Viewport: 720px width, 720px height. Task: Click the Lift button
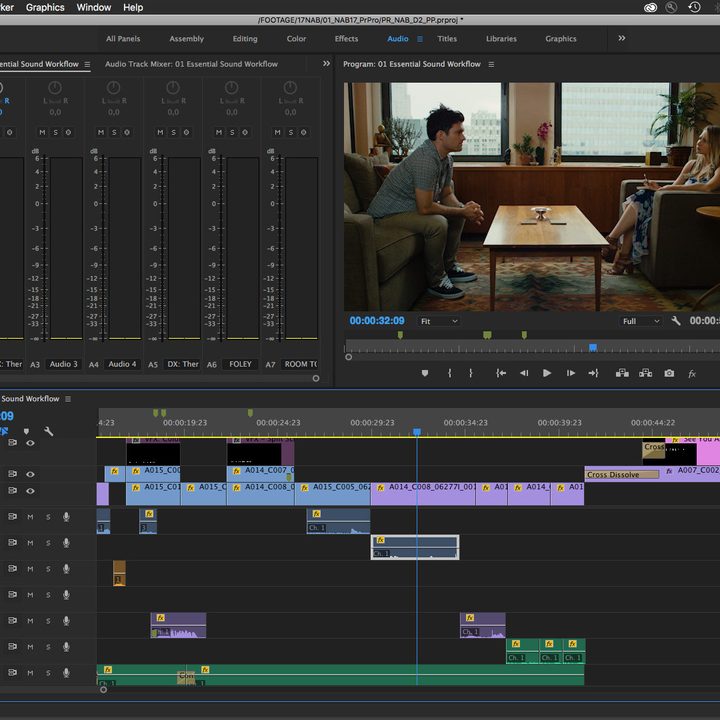click(622, 373)
